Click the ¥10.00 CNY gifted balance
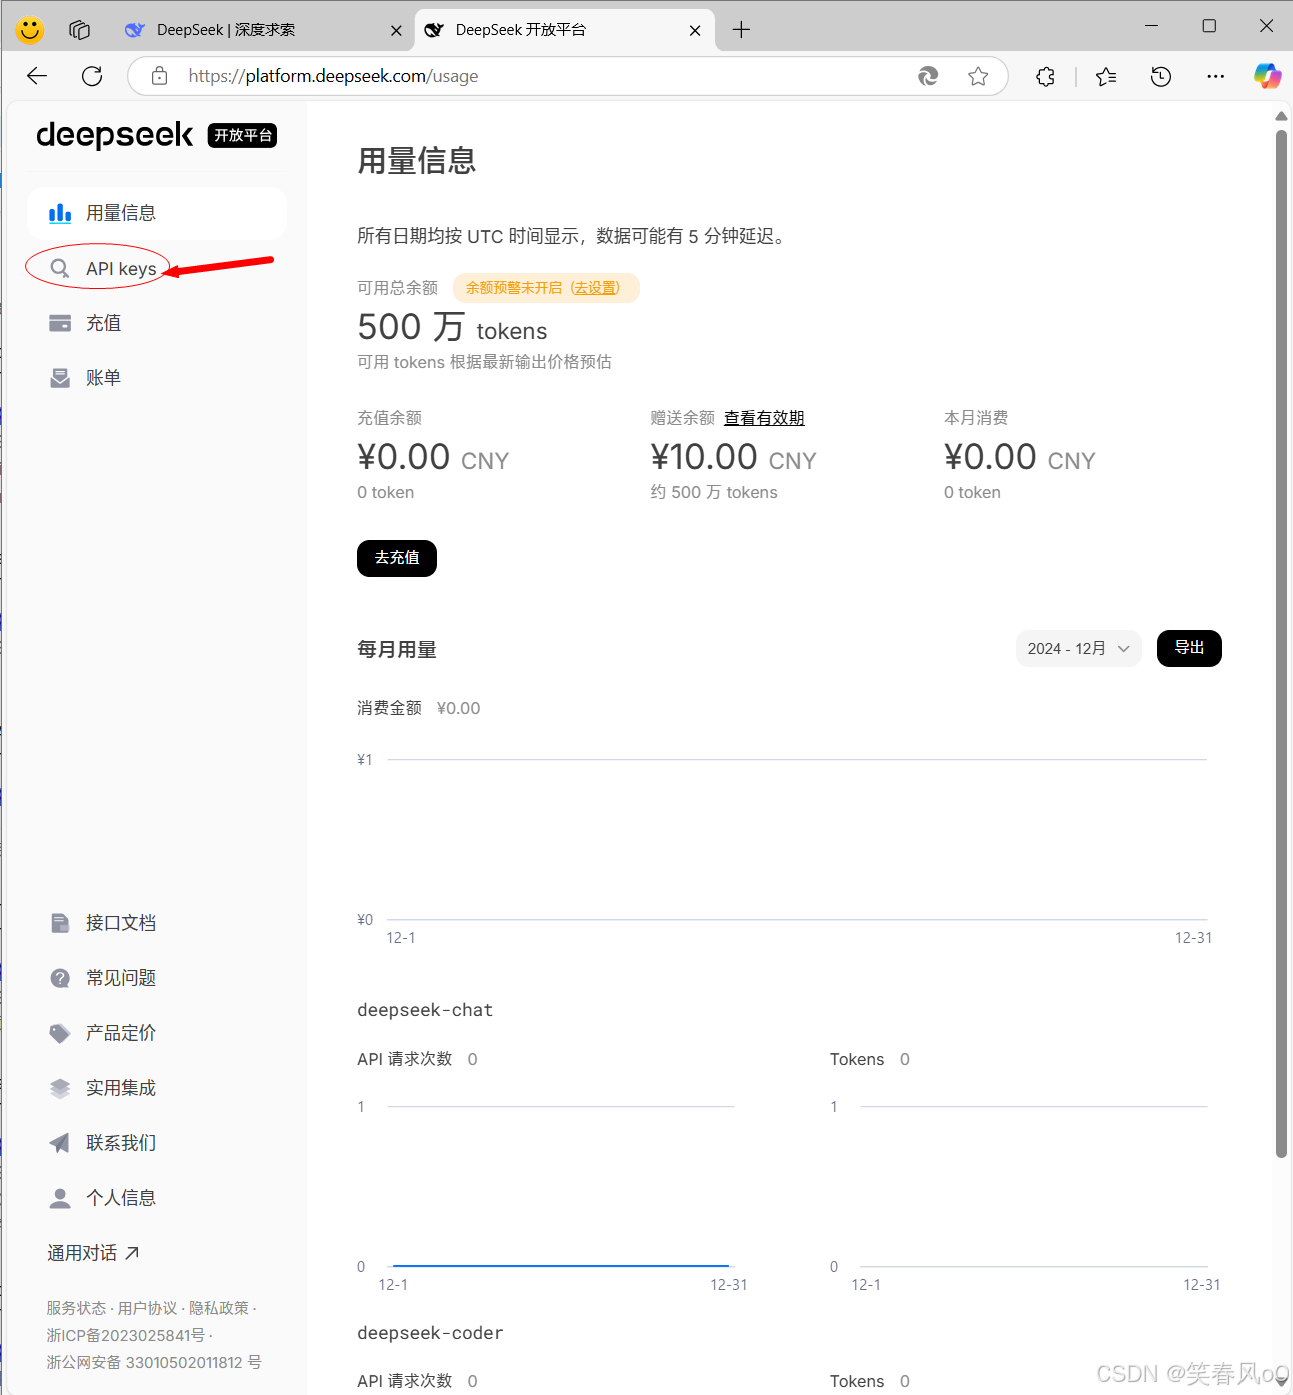Image resolution: width=1293 pixels, height=1395 pixels. (733, 458)
